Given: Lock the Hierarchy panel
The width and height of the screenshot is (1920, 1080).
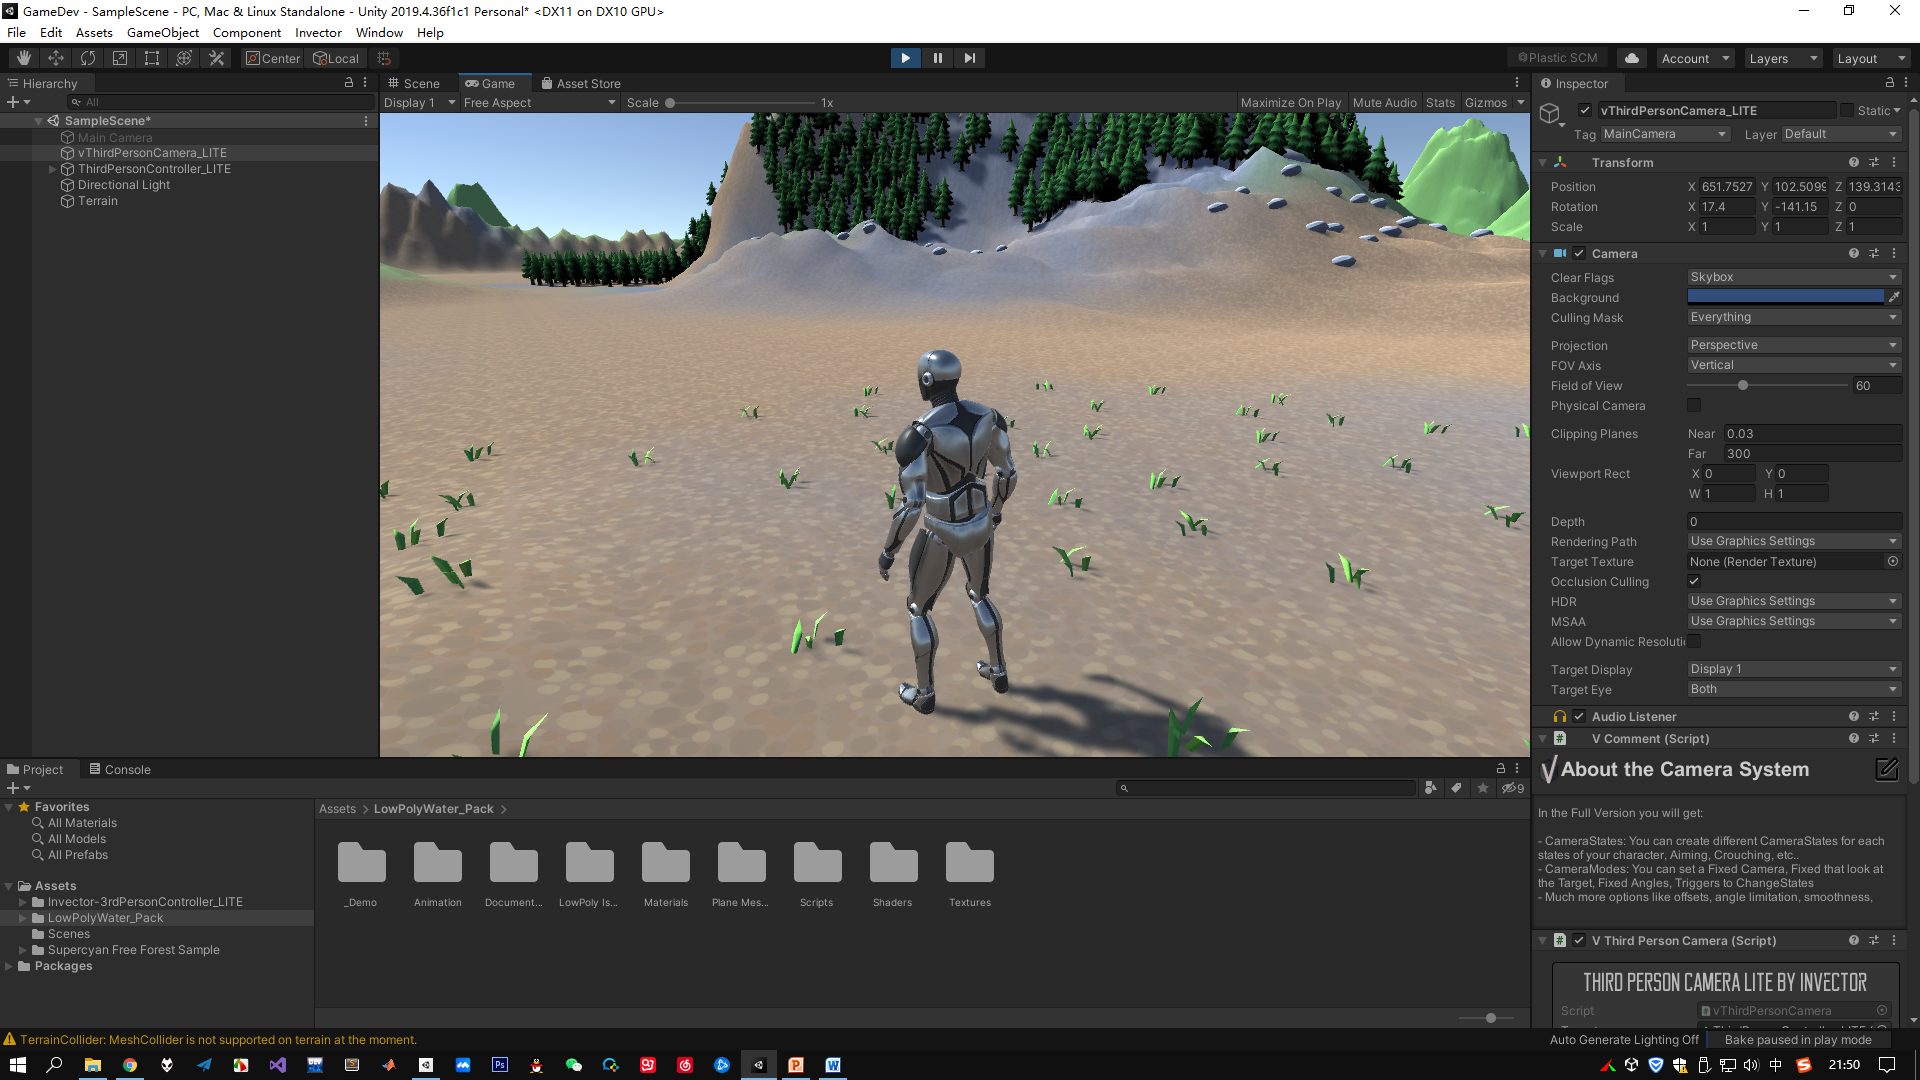Looking at the screenshot, I should pyautogui.click(x=349, y=83).
